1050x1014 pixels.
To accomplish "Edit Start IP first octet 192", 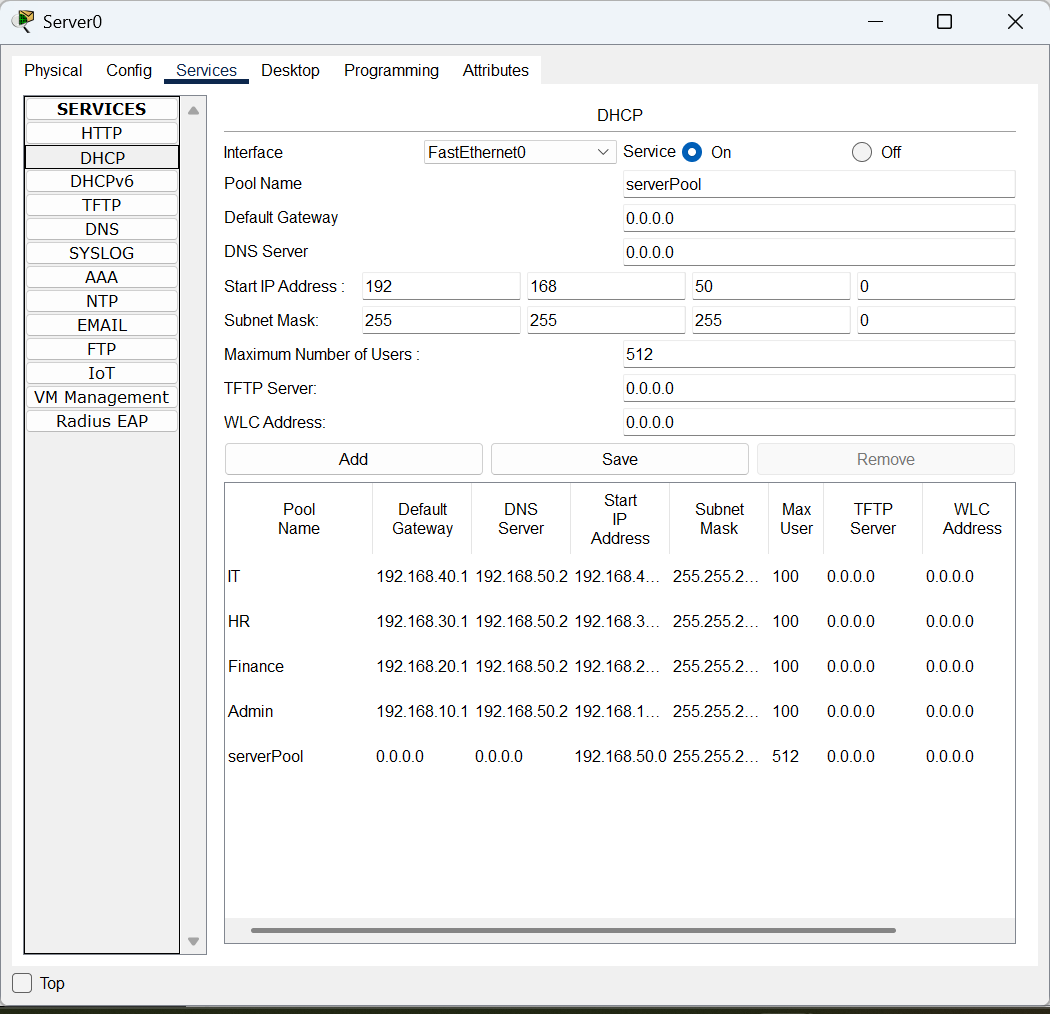I will [441, 286].
